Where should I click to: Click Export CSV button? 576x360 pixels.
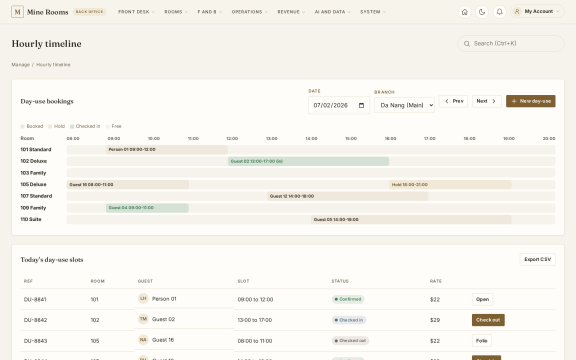coord(537,259)
